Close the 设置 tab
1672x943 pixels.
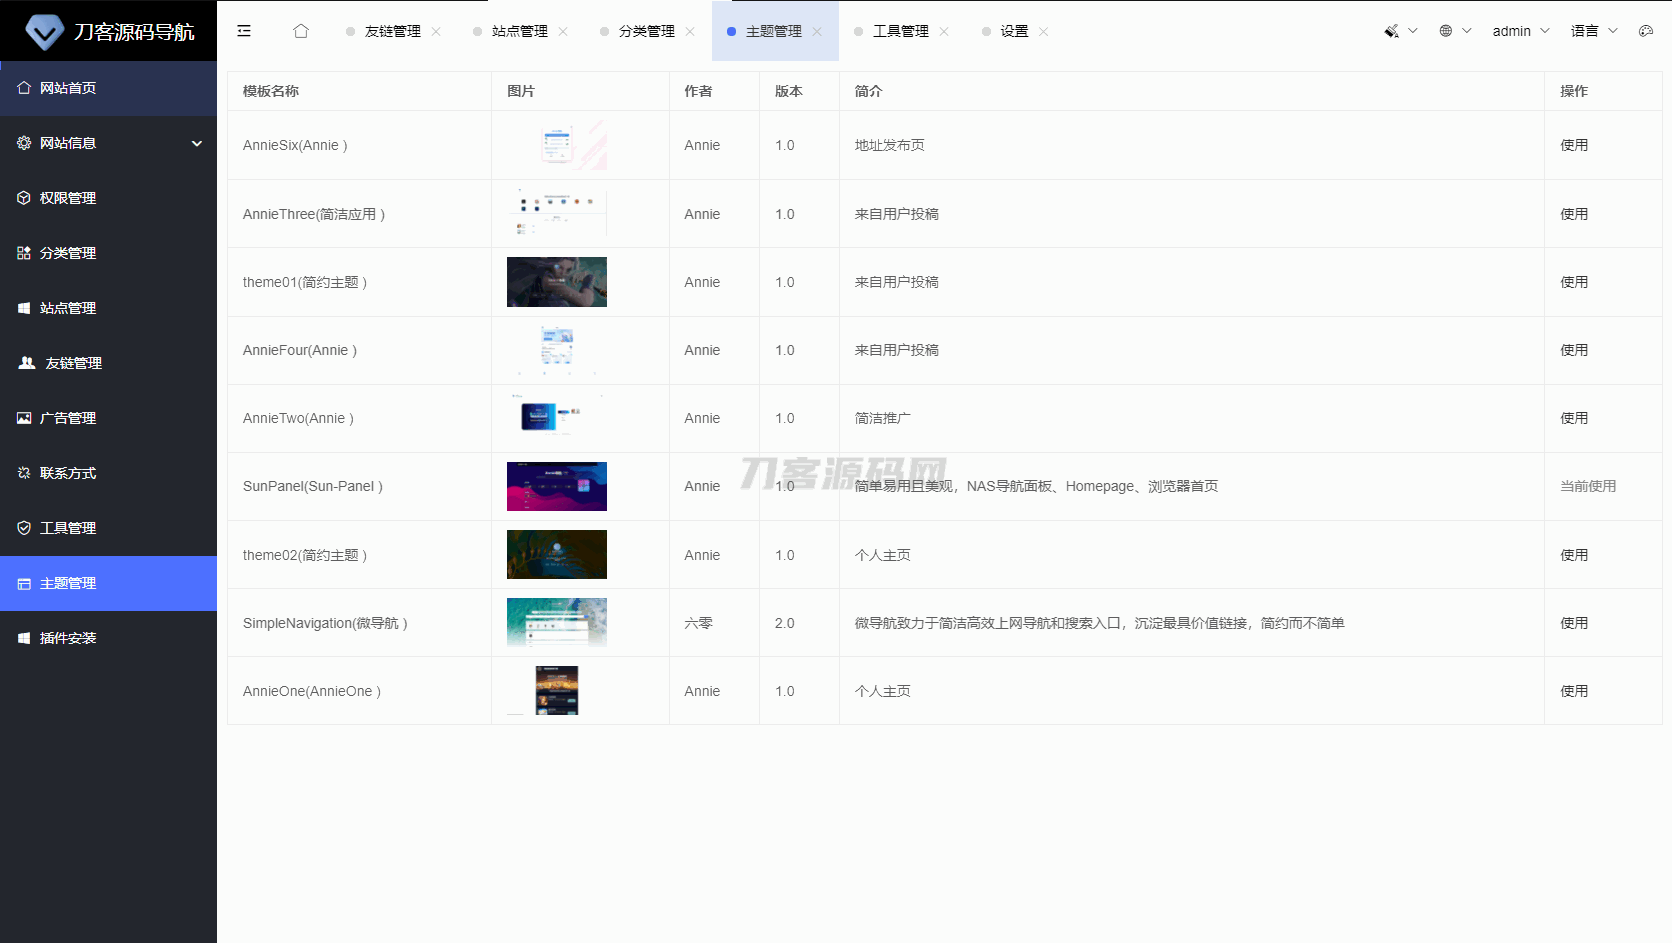click(1044, 32)
